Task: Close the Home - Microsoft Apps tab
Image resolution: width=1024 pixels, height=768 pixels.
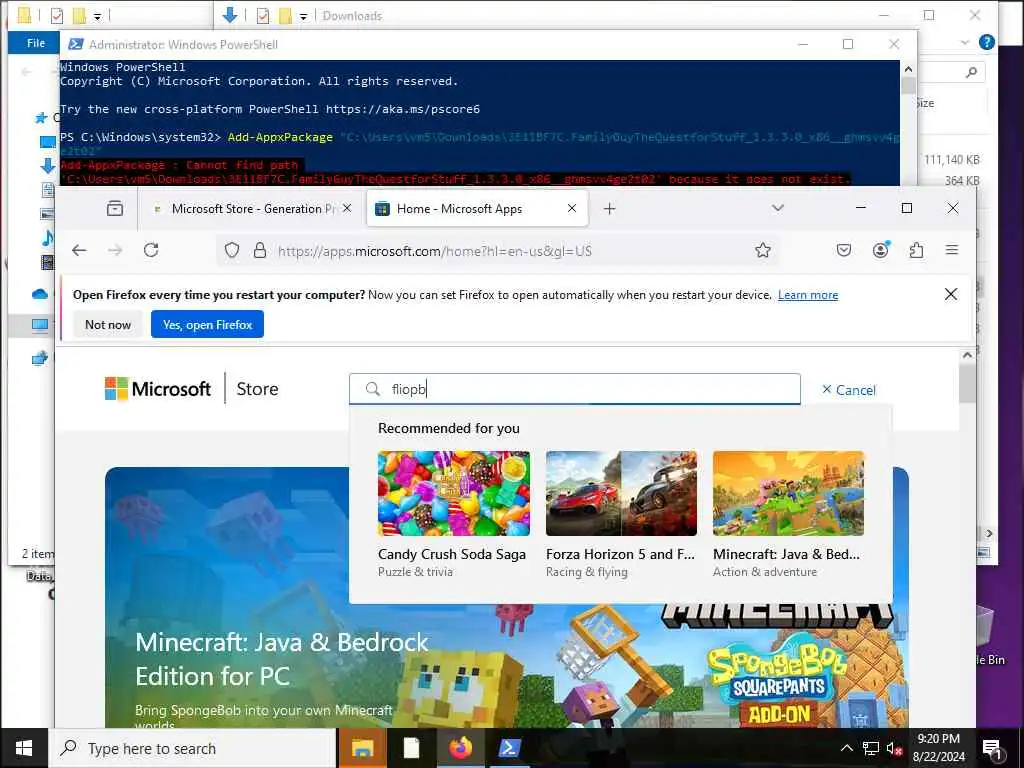Action: [572, 208]
